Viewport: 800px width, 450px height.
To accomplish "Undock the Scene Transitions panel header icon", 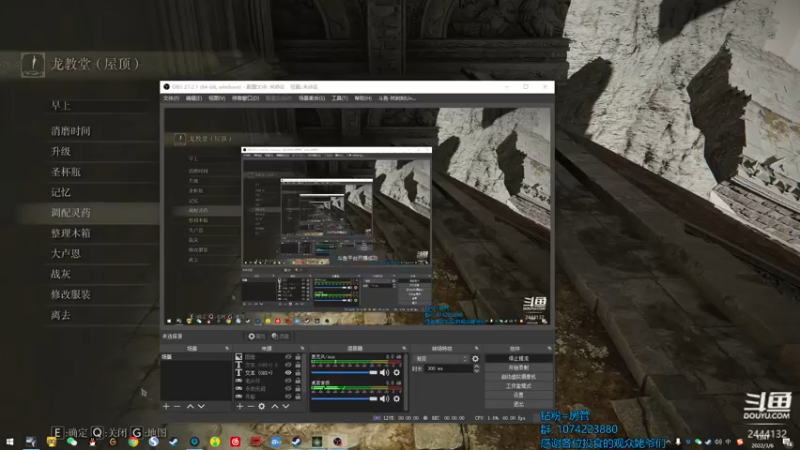I will [x=477, y=348].
